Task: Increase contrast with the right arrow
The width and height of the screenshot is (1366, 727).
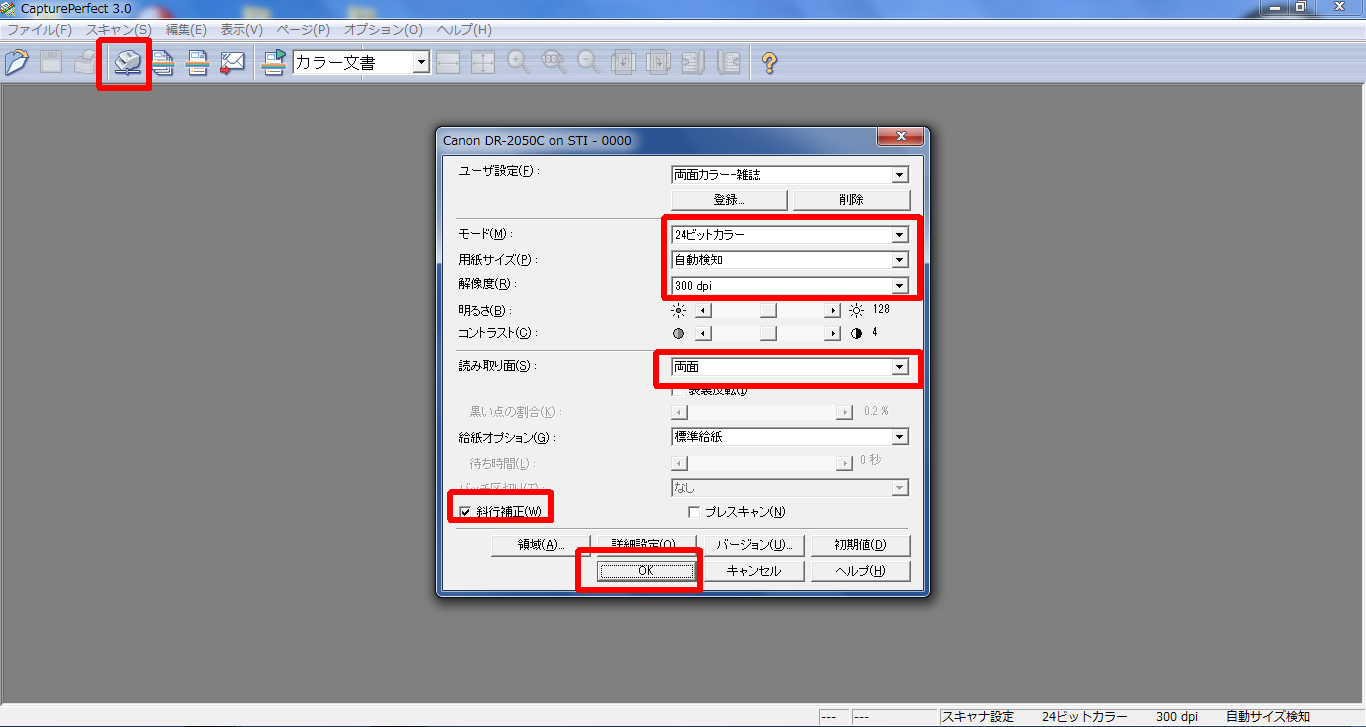Action: [832, 333]
